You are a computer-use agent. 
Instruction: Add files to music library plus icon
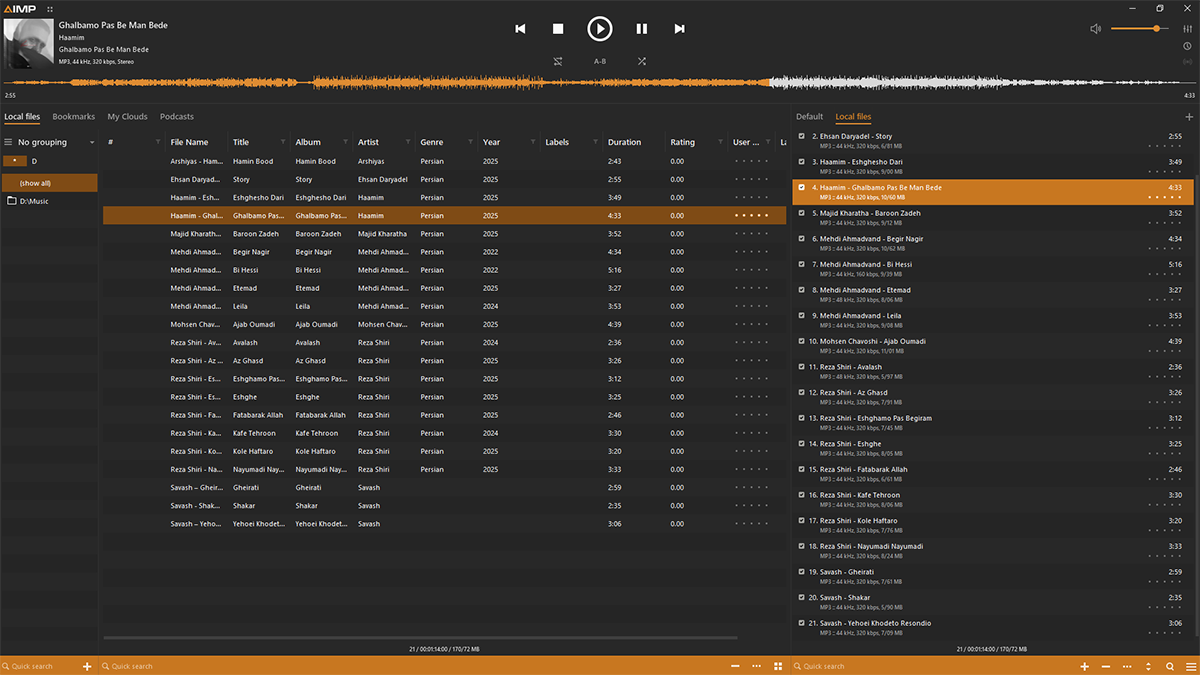click(x=87, y=666)
